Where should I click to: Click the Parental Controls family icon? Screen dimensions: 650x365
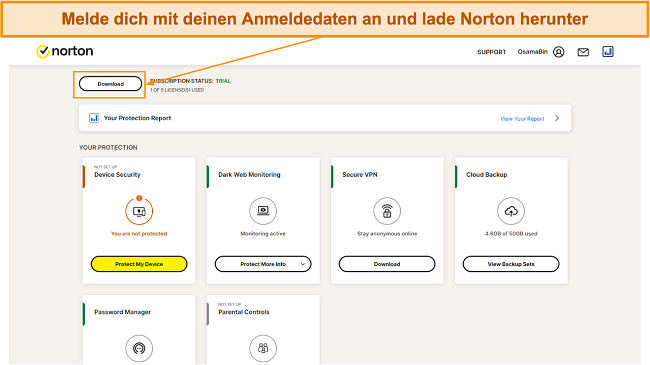[x=263, y=348]
